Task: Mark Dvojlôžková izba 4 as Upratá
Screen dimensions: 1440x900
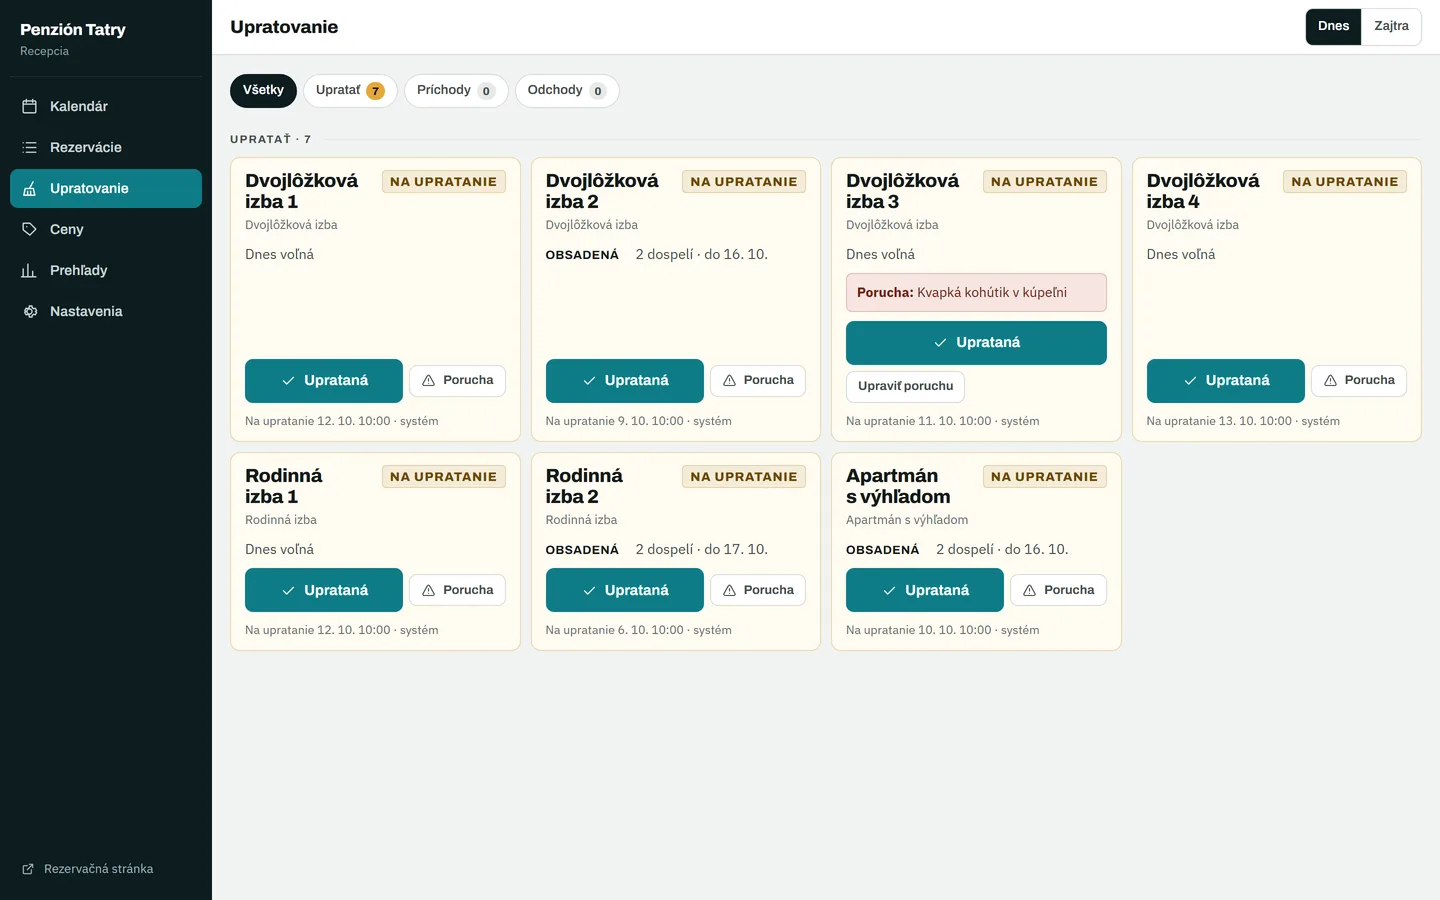Action: click(x=1226, y=381)
